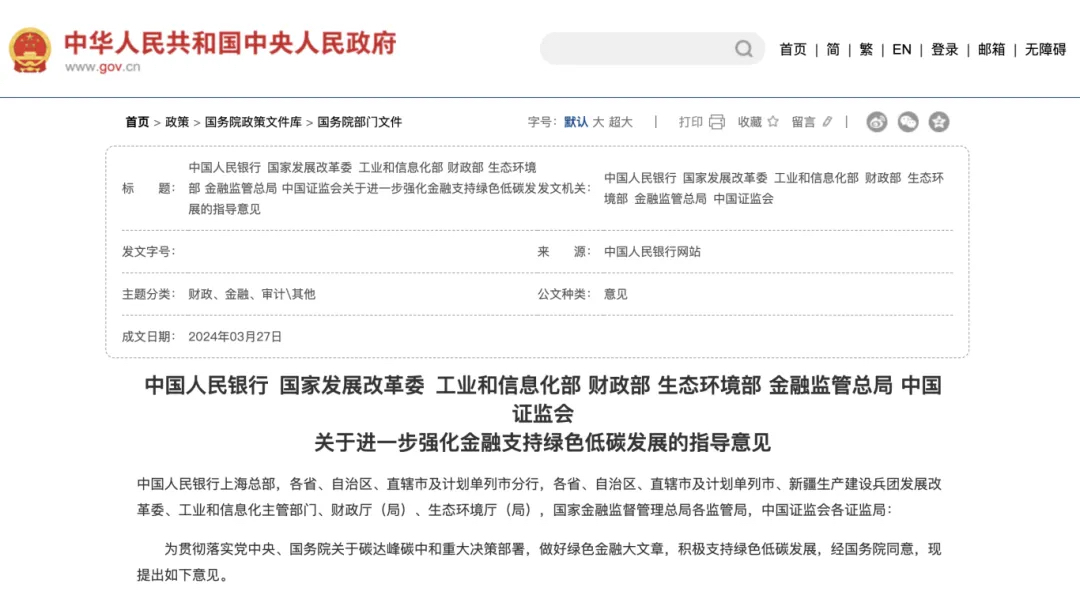Set font size to 超大
Image resolution: width=1080 pixels, height=595 pixels.
[621, 122]
